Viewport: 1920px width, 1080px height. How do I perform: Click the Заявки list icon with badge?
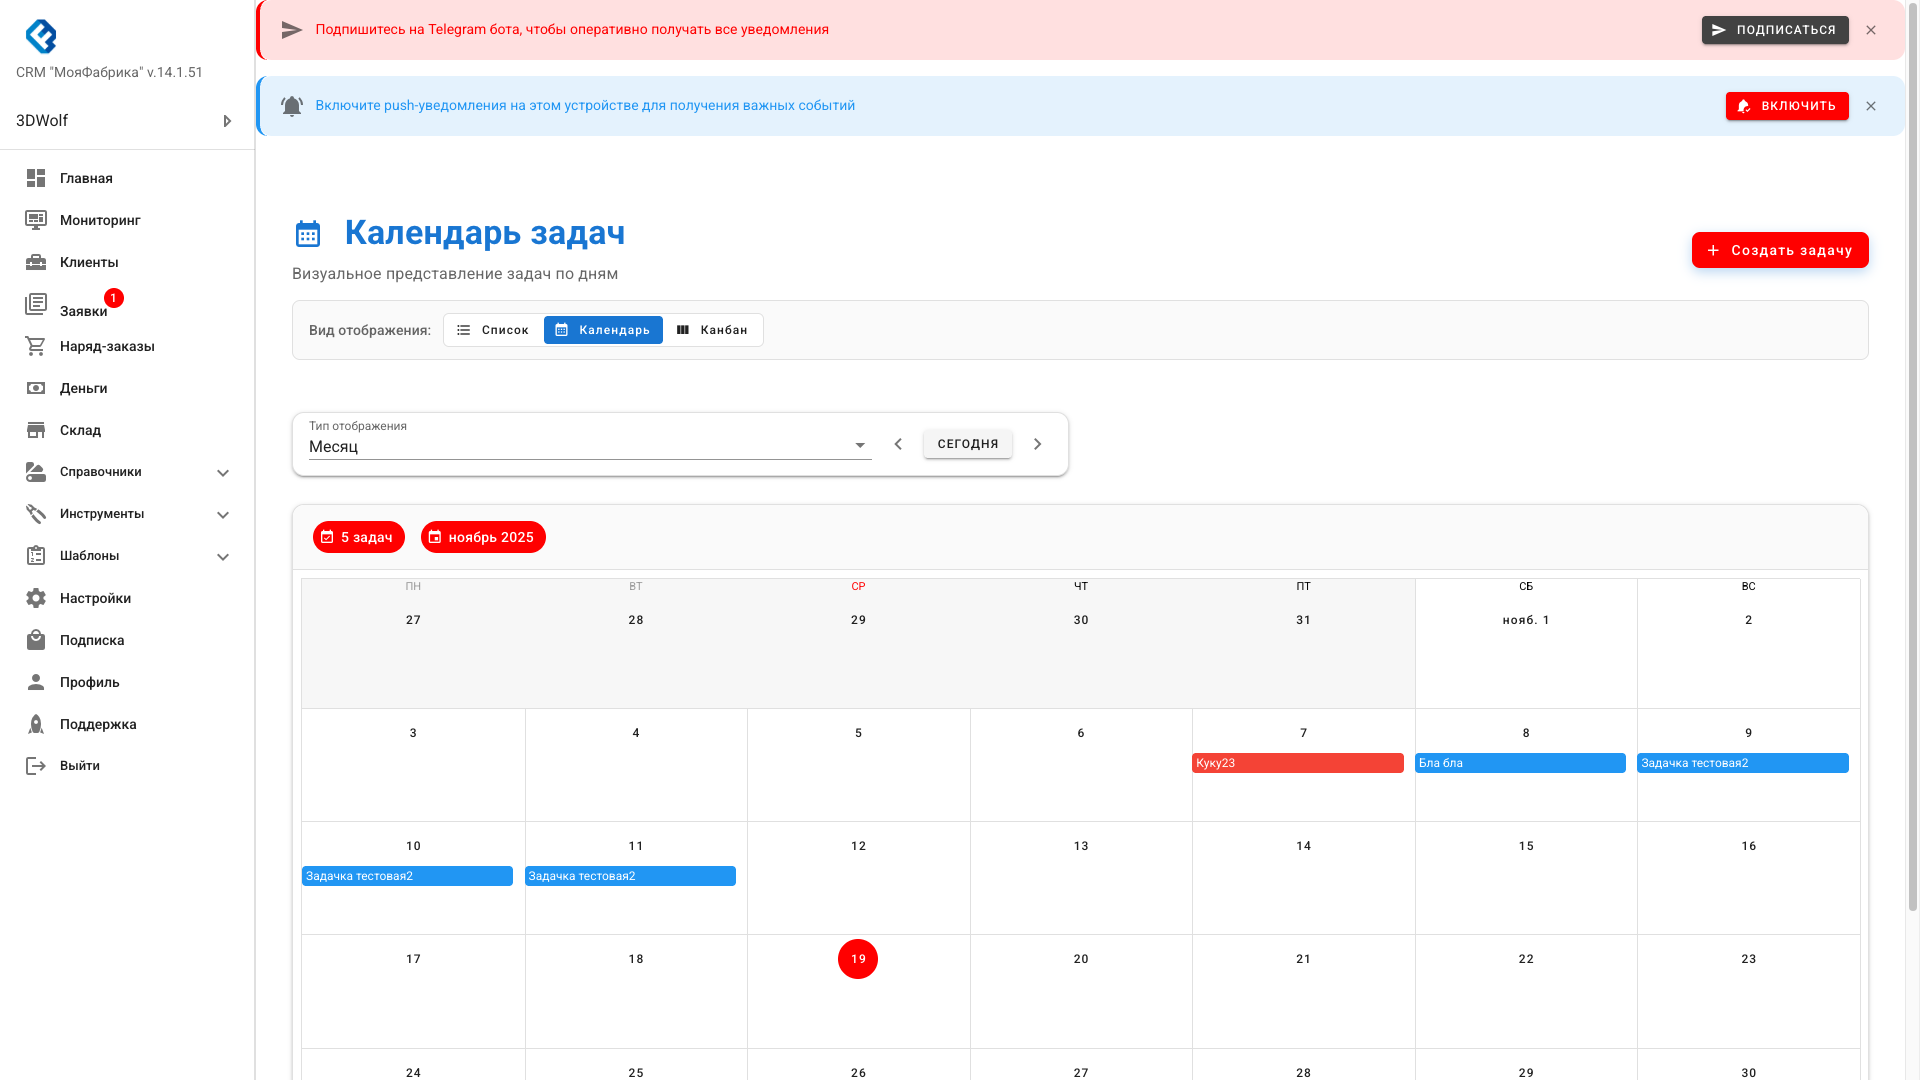coord(36,304)
